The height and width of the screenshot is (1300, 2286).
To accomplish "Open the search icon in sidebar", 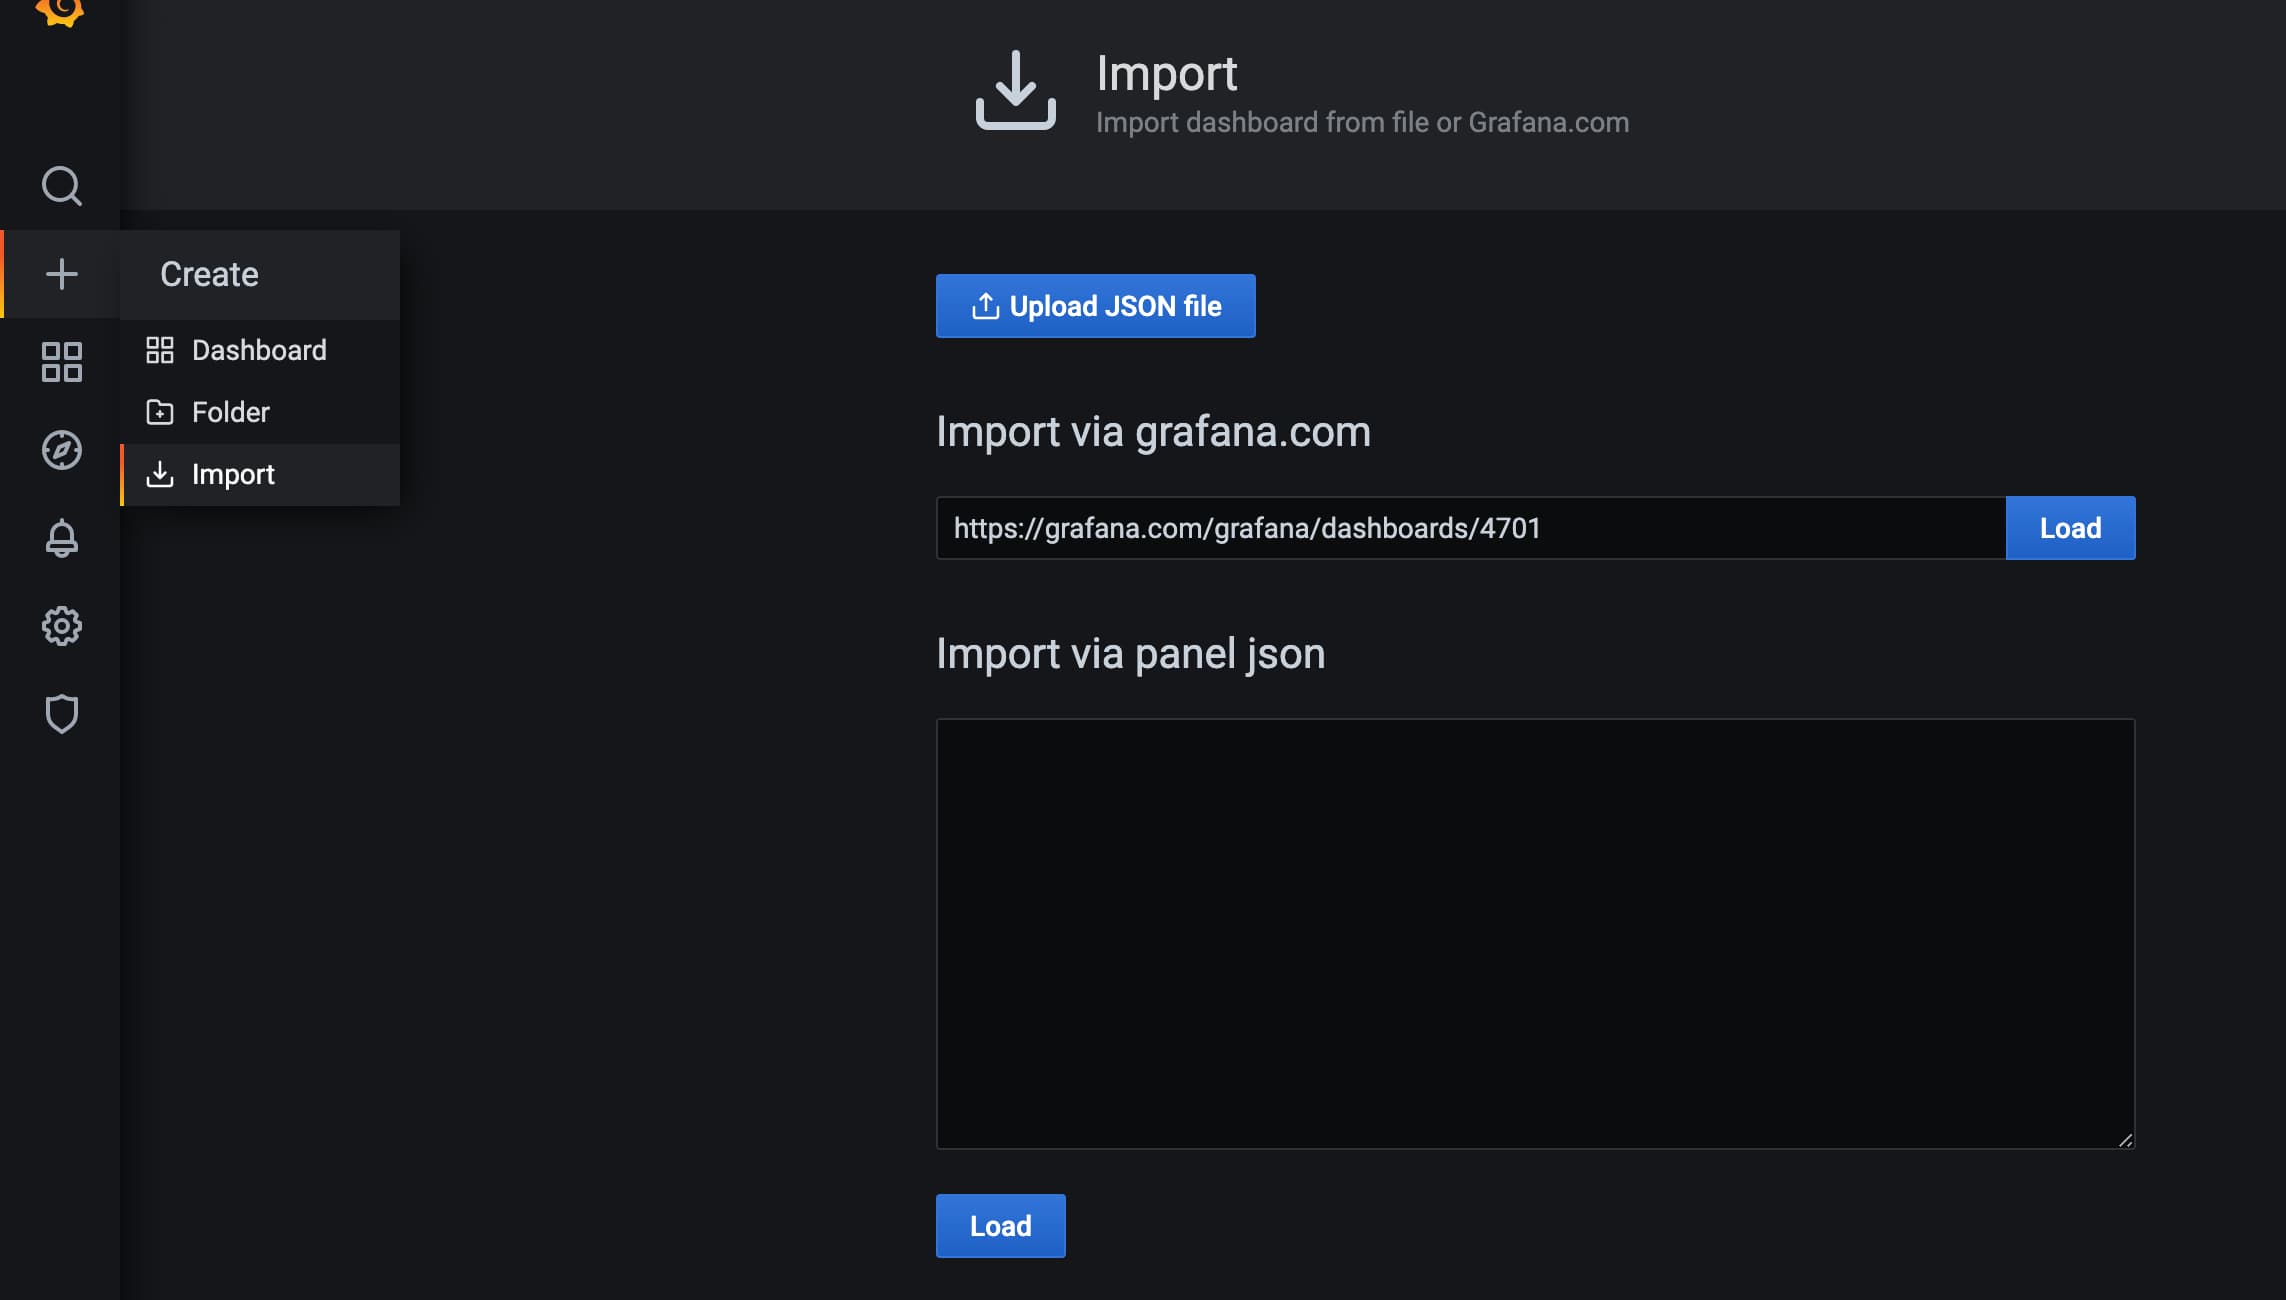I will tap(61, 186).
